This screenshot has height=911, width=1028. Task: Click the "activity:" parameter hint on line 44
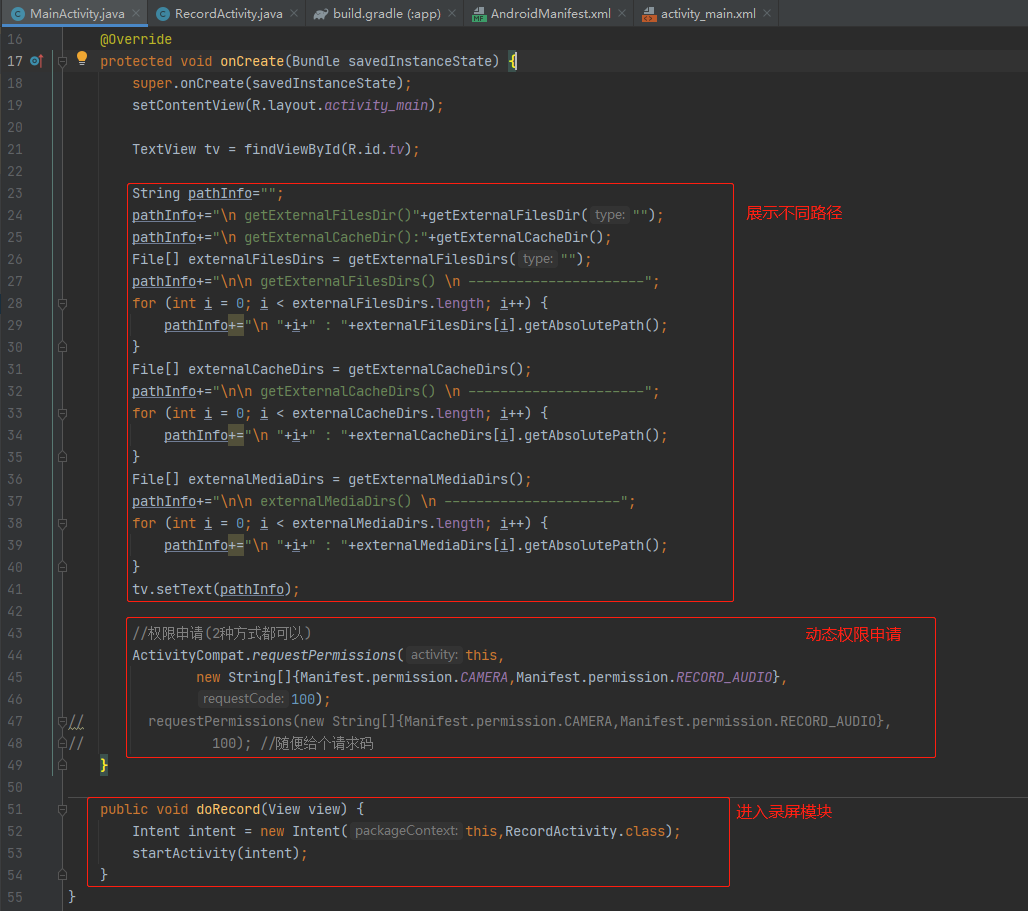pyautogui.click(x=434, y=655)
